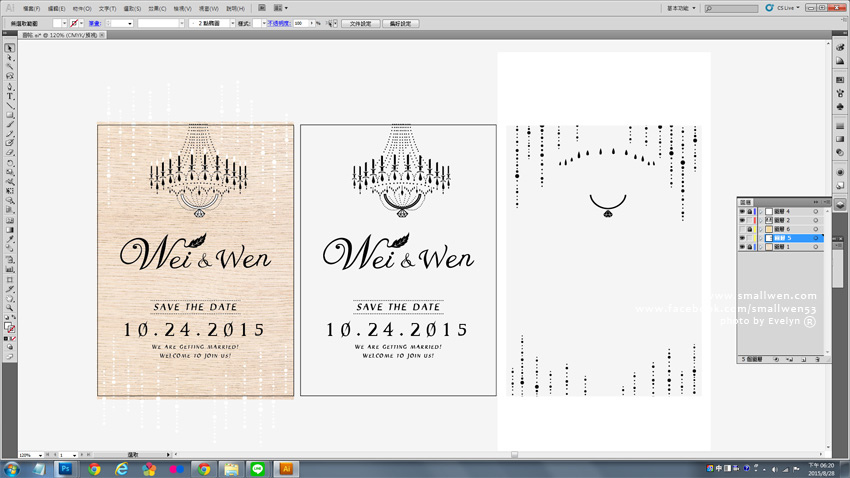Click Create New Layer icon in Layers panel
The image size is (850, 478).
pos(803,359)
